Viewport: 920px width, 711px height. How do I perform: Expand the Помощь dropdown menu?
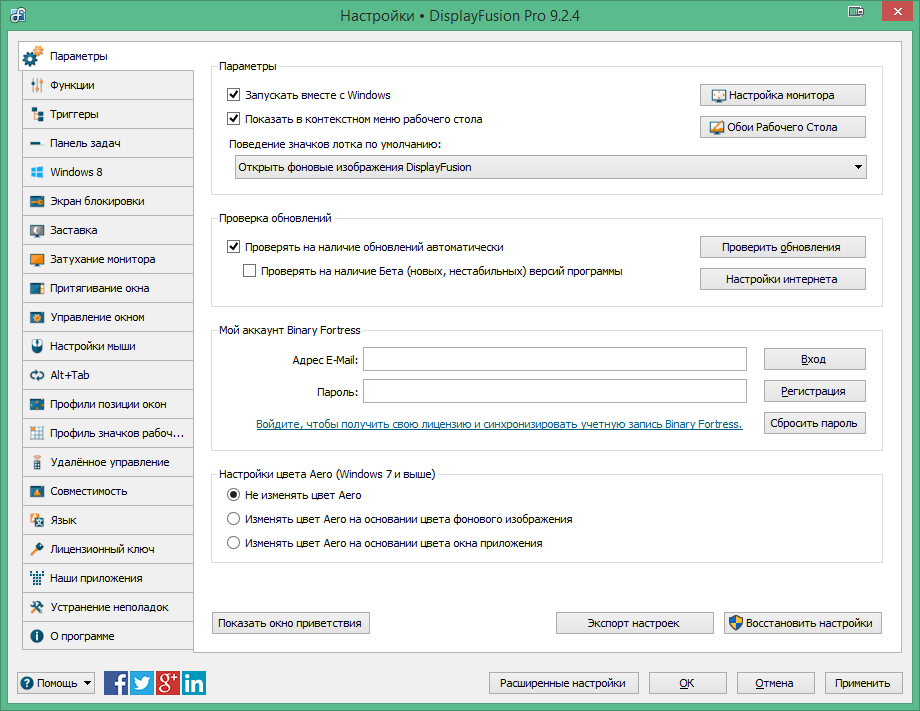click(x=87, y=683)
